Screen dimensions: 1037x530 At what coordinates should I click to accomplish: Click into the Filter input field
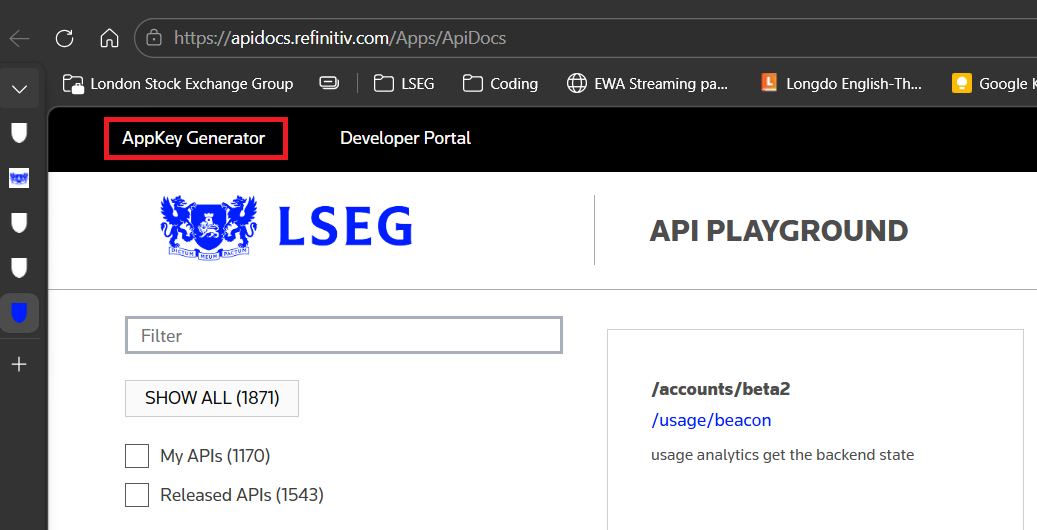click(x=344, y=335)
